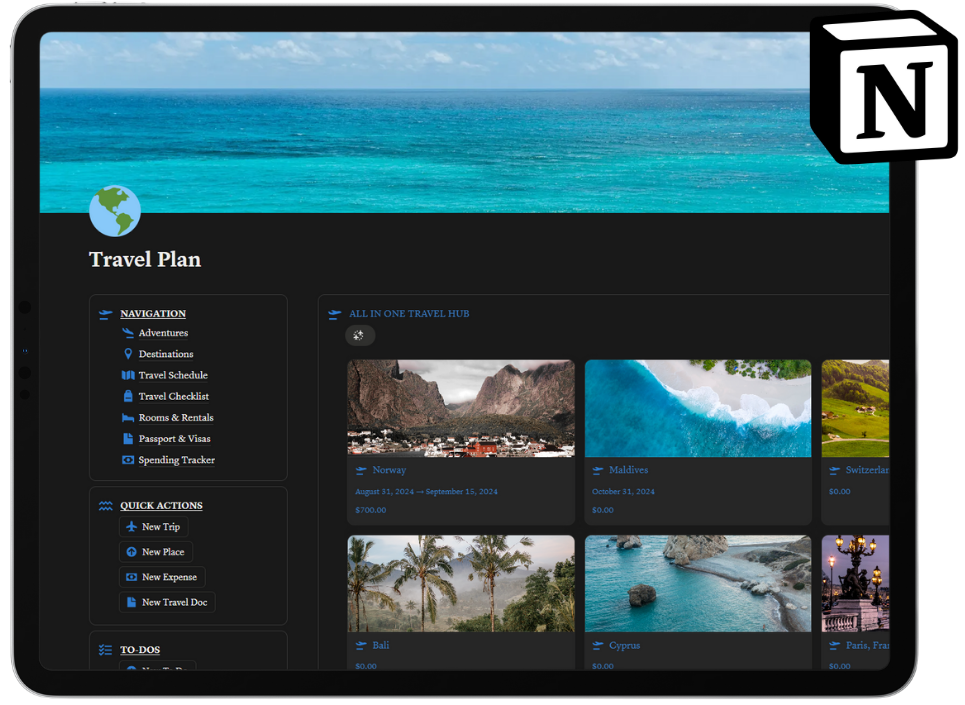Click the money icon next to Spending Tracker
This screenshot has width=965, height=705.
(x=127, y=460)
